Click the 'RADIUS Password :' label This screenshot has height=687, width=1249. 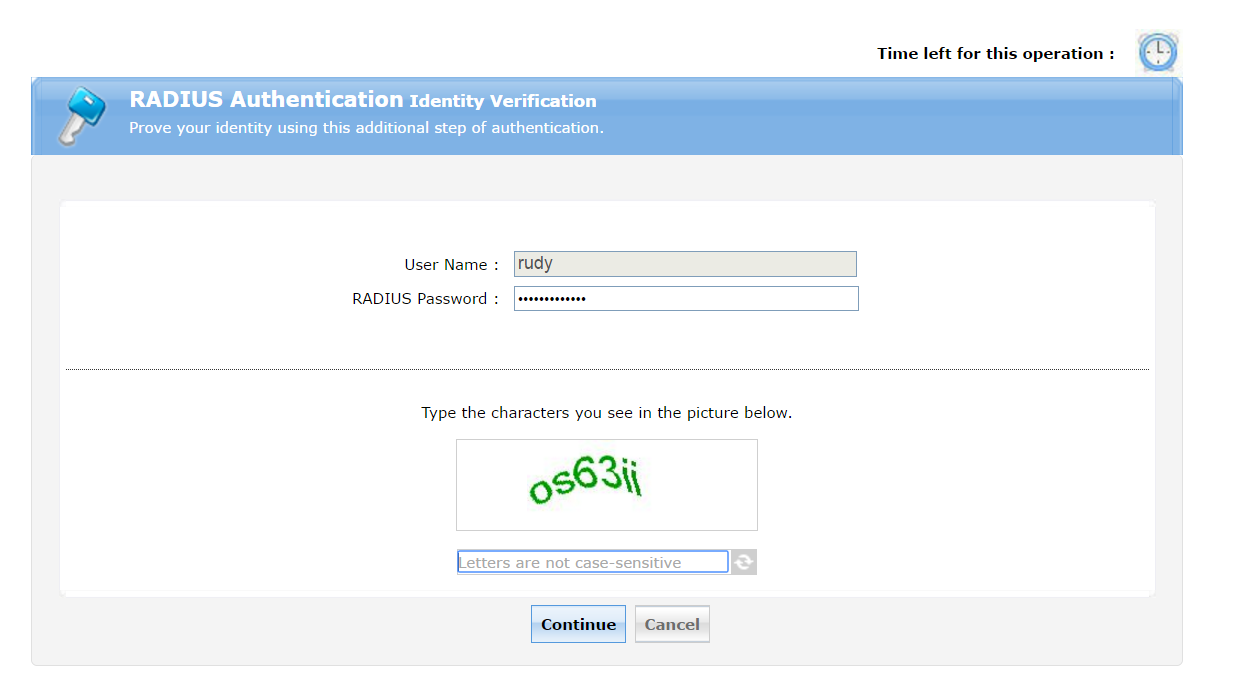click(x=425, y=299)
